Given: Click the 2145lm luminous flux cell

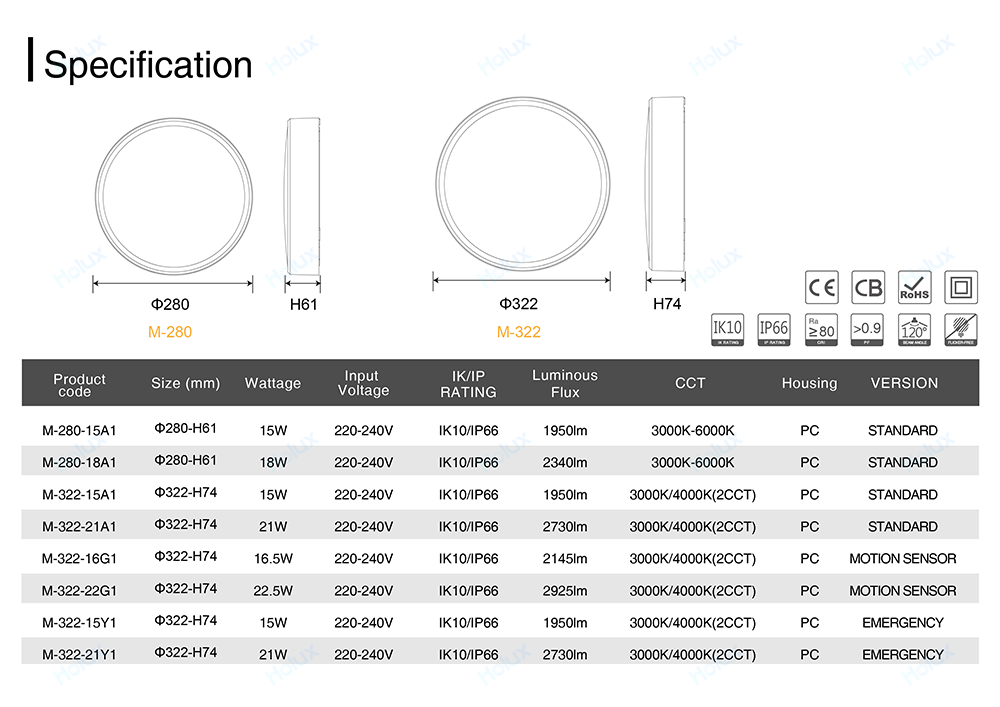Looking at the screenshot, I should pos(565,559).
